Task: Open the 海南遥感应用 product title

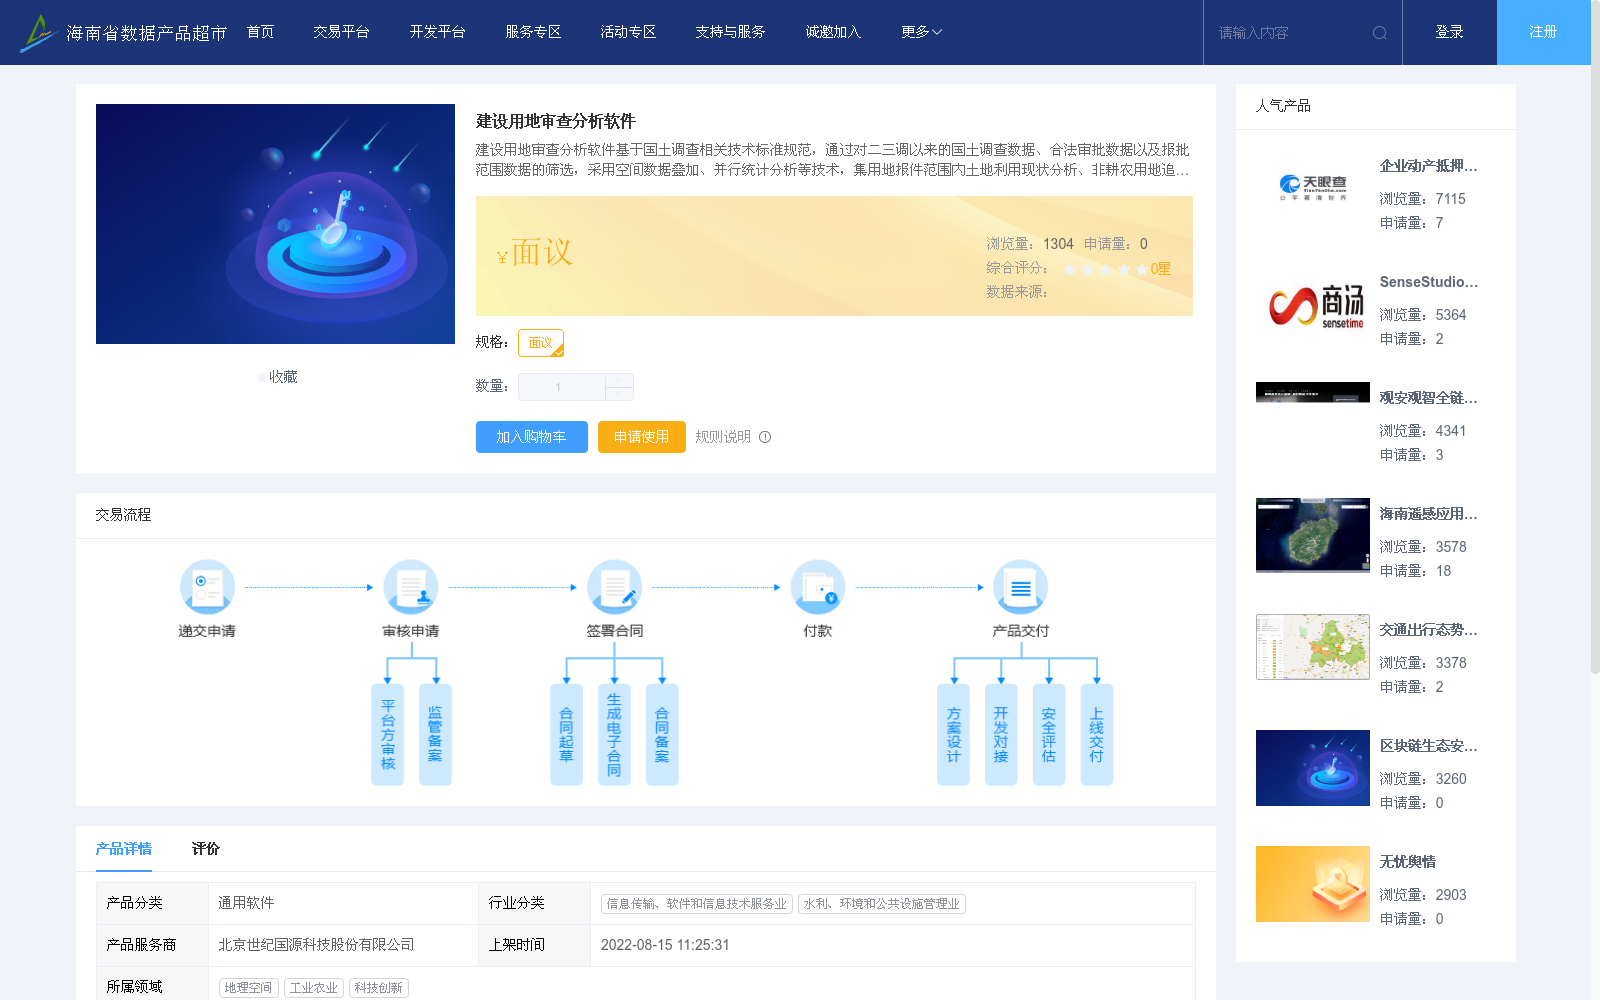Action: click(1428, 514)
